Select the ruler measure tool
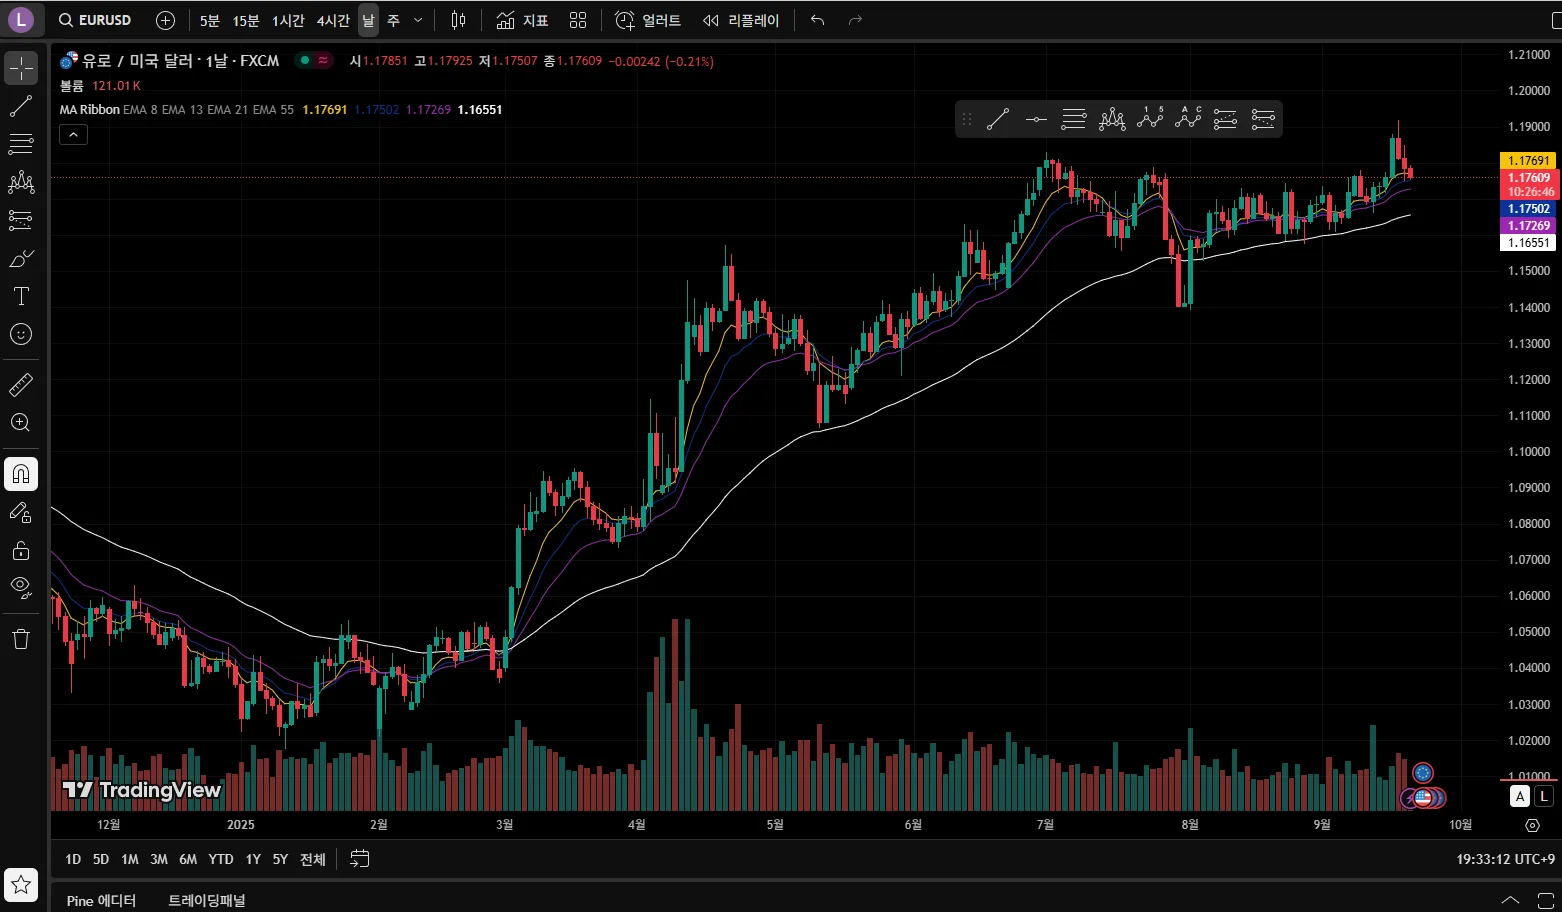The height and width of the screenshot is (912, 1562). point(21,384)
